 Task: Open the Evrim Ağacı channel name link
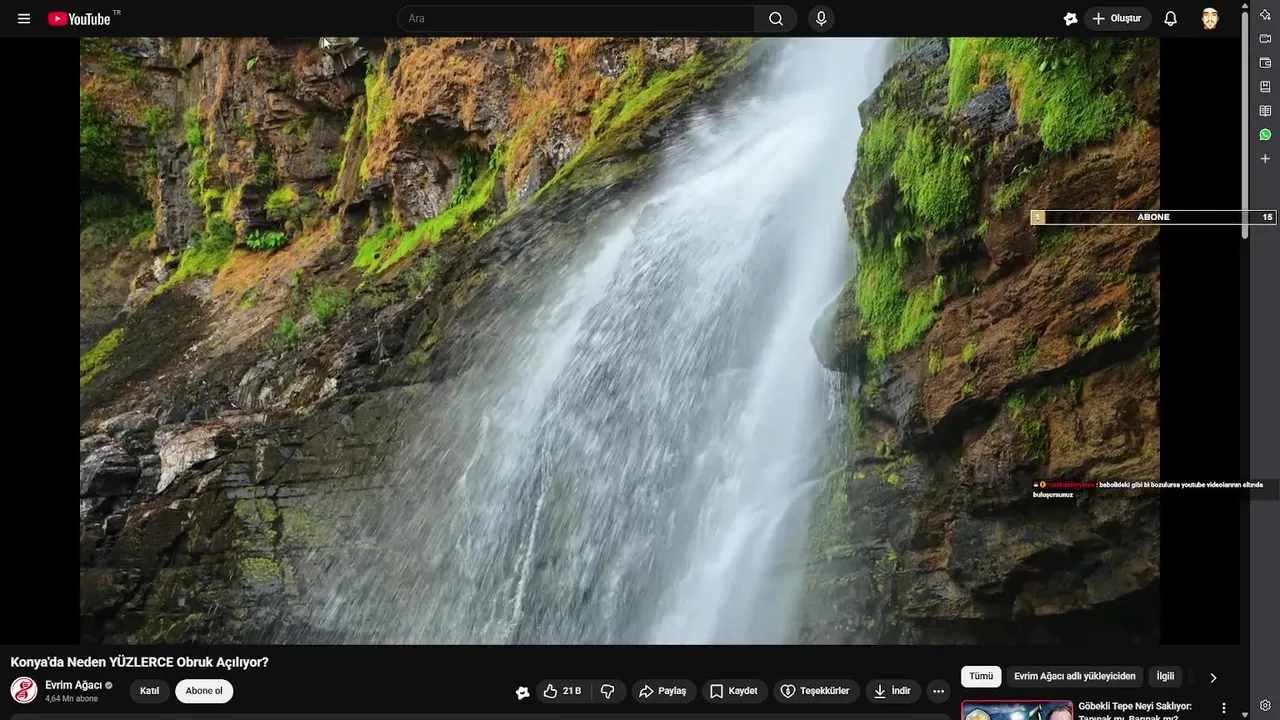pos(73,685)
